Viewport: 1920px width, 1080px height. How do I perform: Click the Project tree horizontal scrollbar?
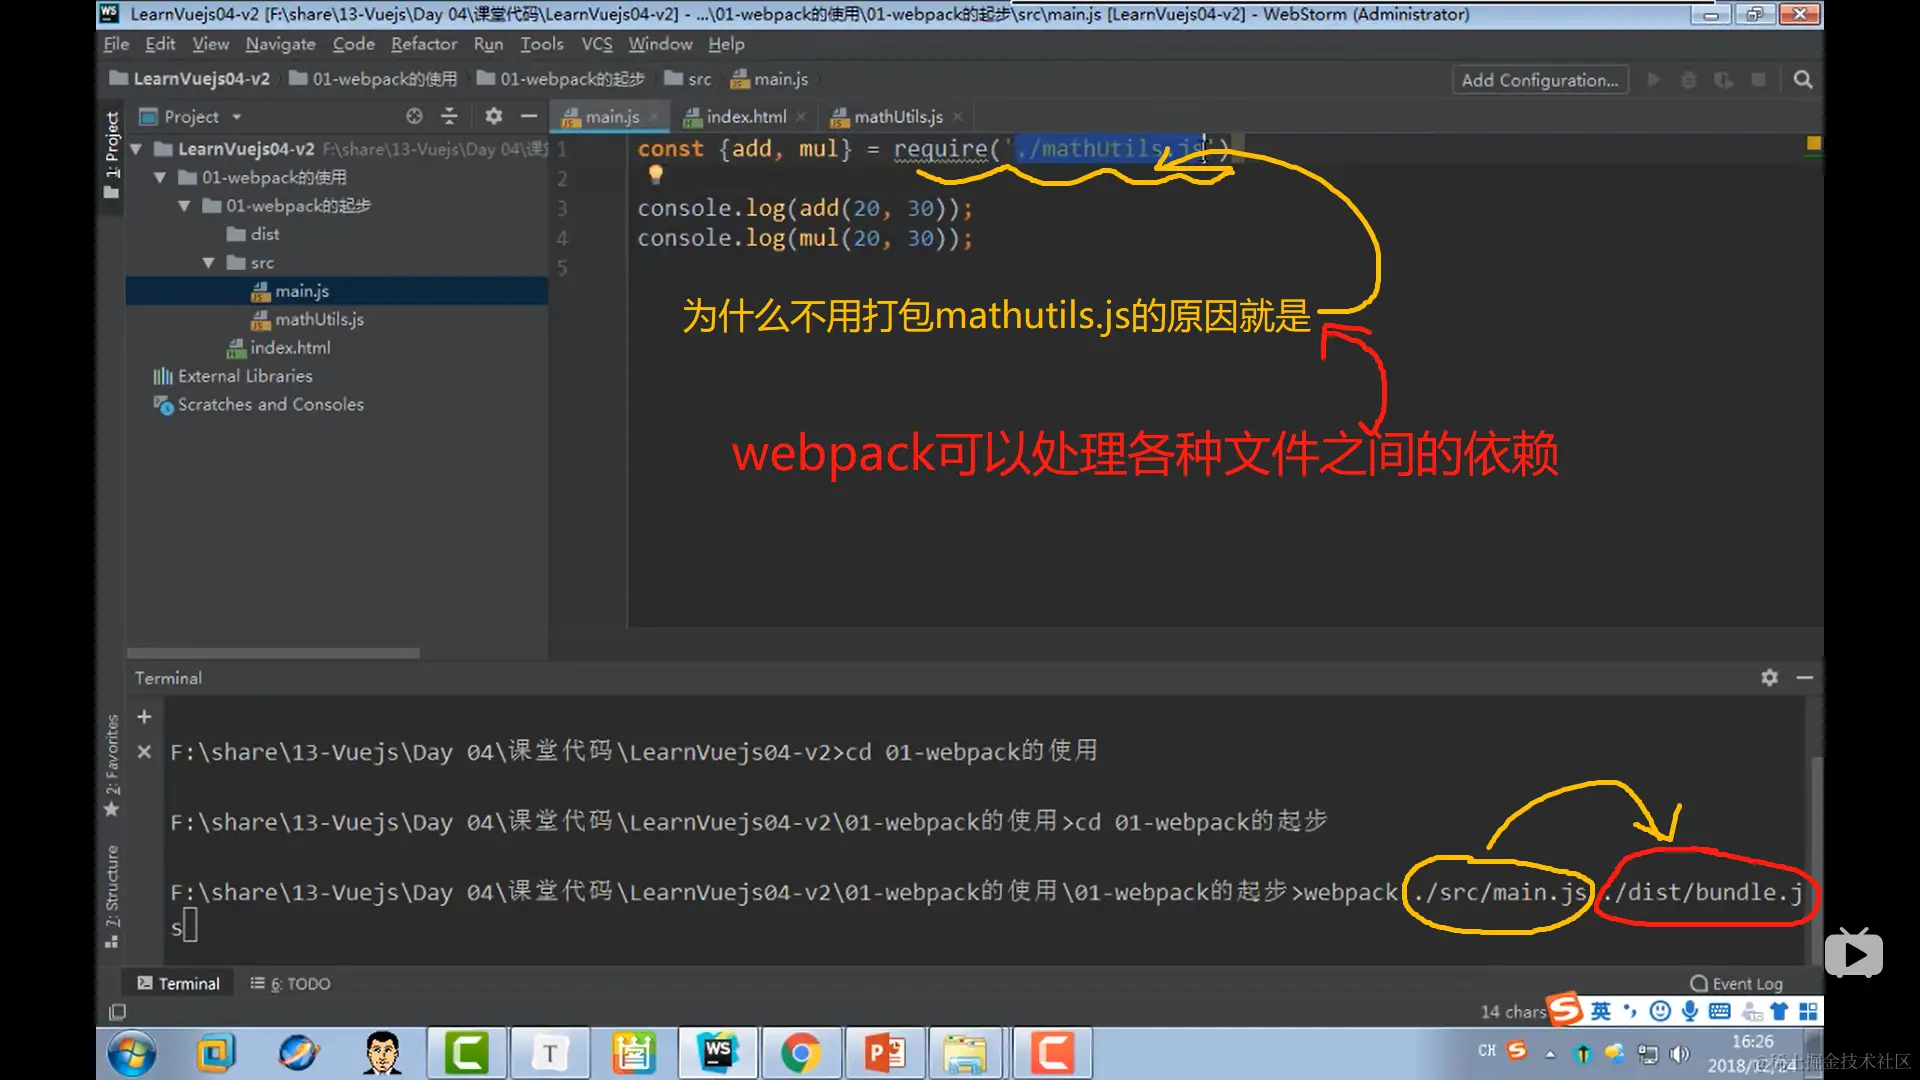click(x=273, y=653)
